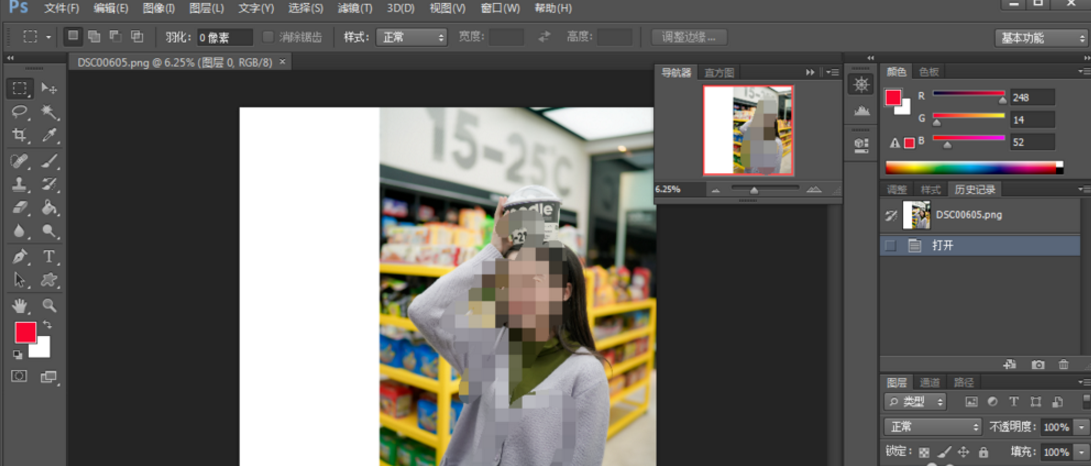Toggle checkbox beside 打开 history state
The height and width of the screenshot is (466, 1091).
coord(890,245)
